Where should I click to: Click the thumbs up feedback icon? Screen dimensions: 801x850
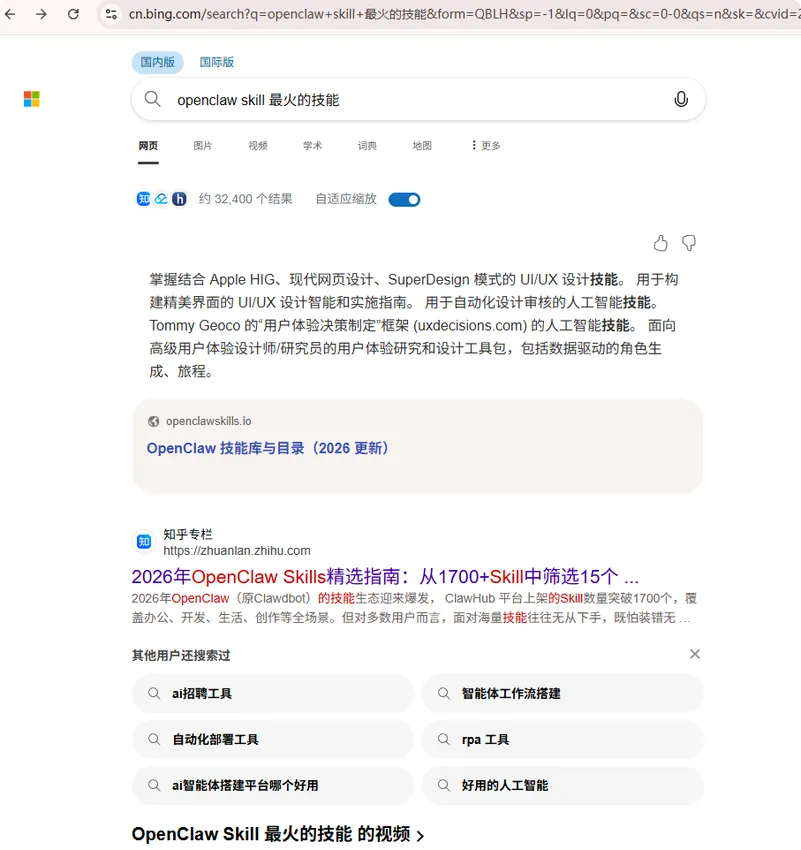pos(660,243)
